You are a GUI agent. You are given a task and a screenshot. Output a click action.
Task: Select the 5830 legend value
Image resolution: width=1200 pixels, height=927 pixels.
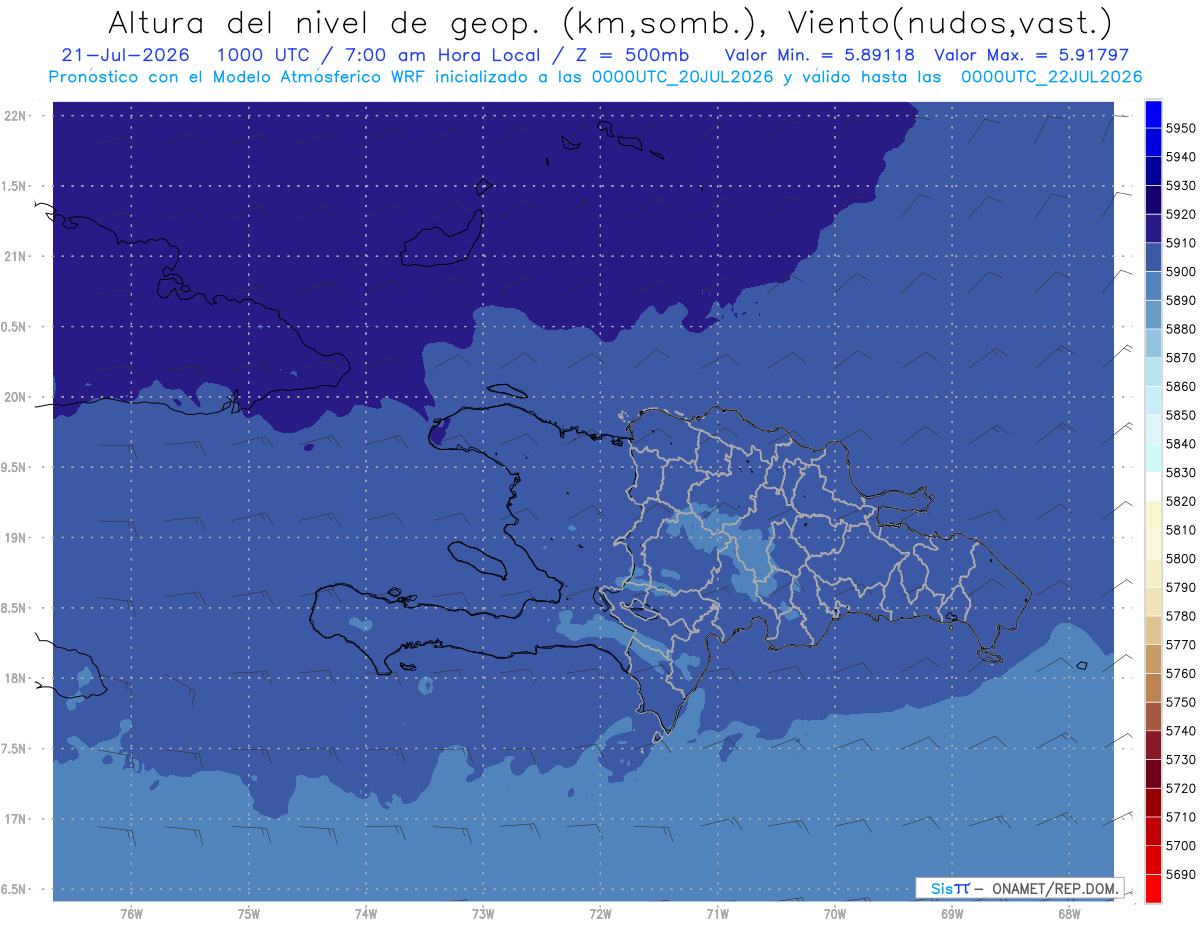click(x=1181, y=472)
